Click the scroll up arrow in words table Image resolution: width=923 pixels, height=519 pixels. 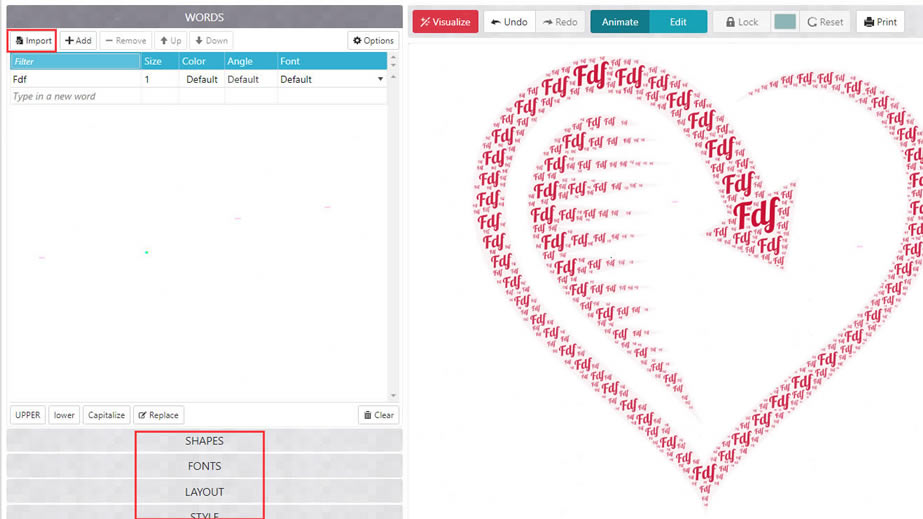[x=393, y=77]
